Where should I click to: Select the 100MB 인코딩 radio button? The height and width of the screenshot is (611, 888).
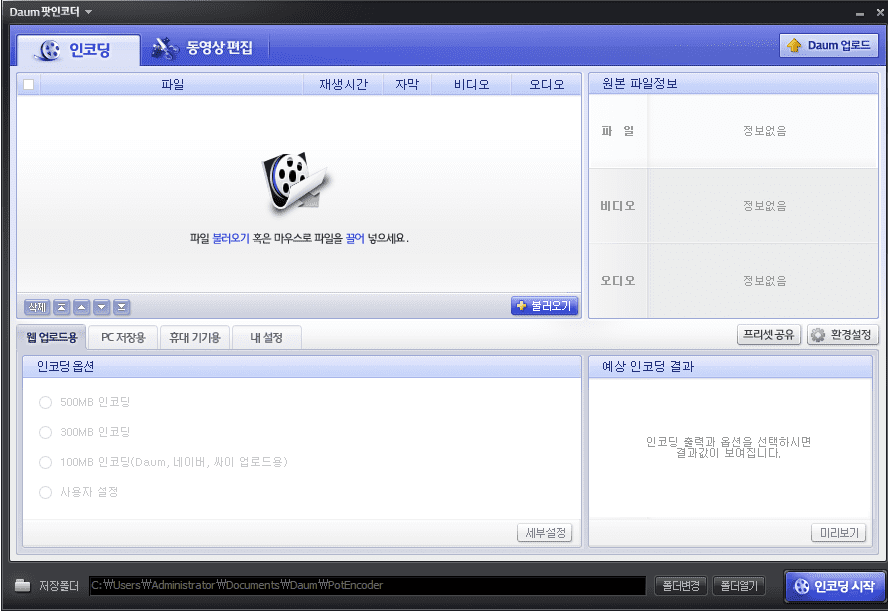(x=45, y=463)
